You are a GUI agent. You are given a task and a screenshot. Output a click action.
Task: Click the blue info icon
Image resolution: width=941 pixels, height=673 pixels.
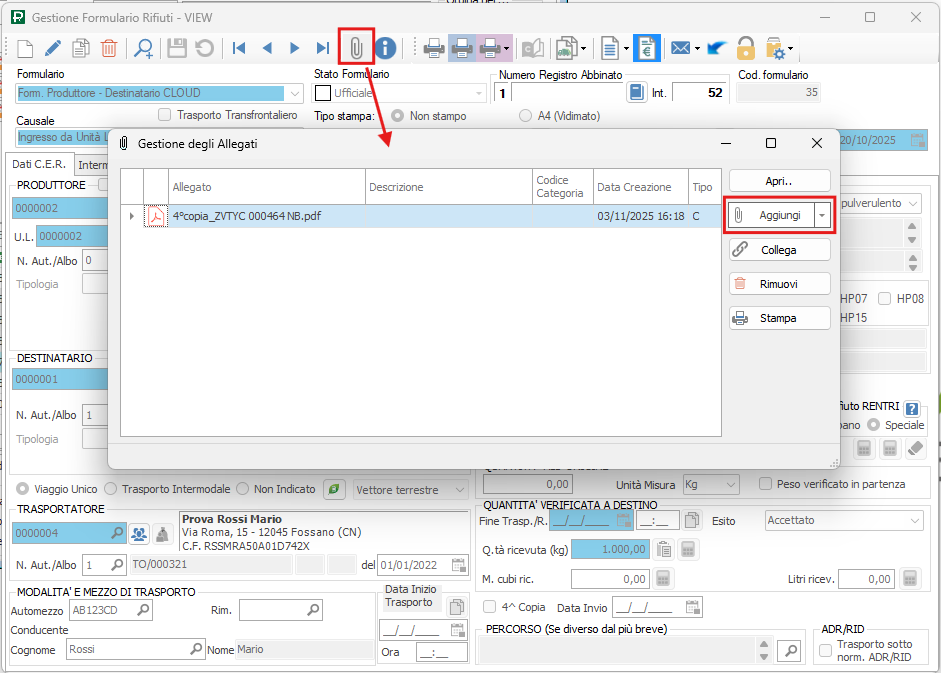(385, 47)
